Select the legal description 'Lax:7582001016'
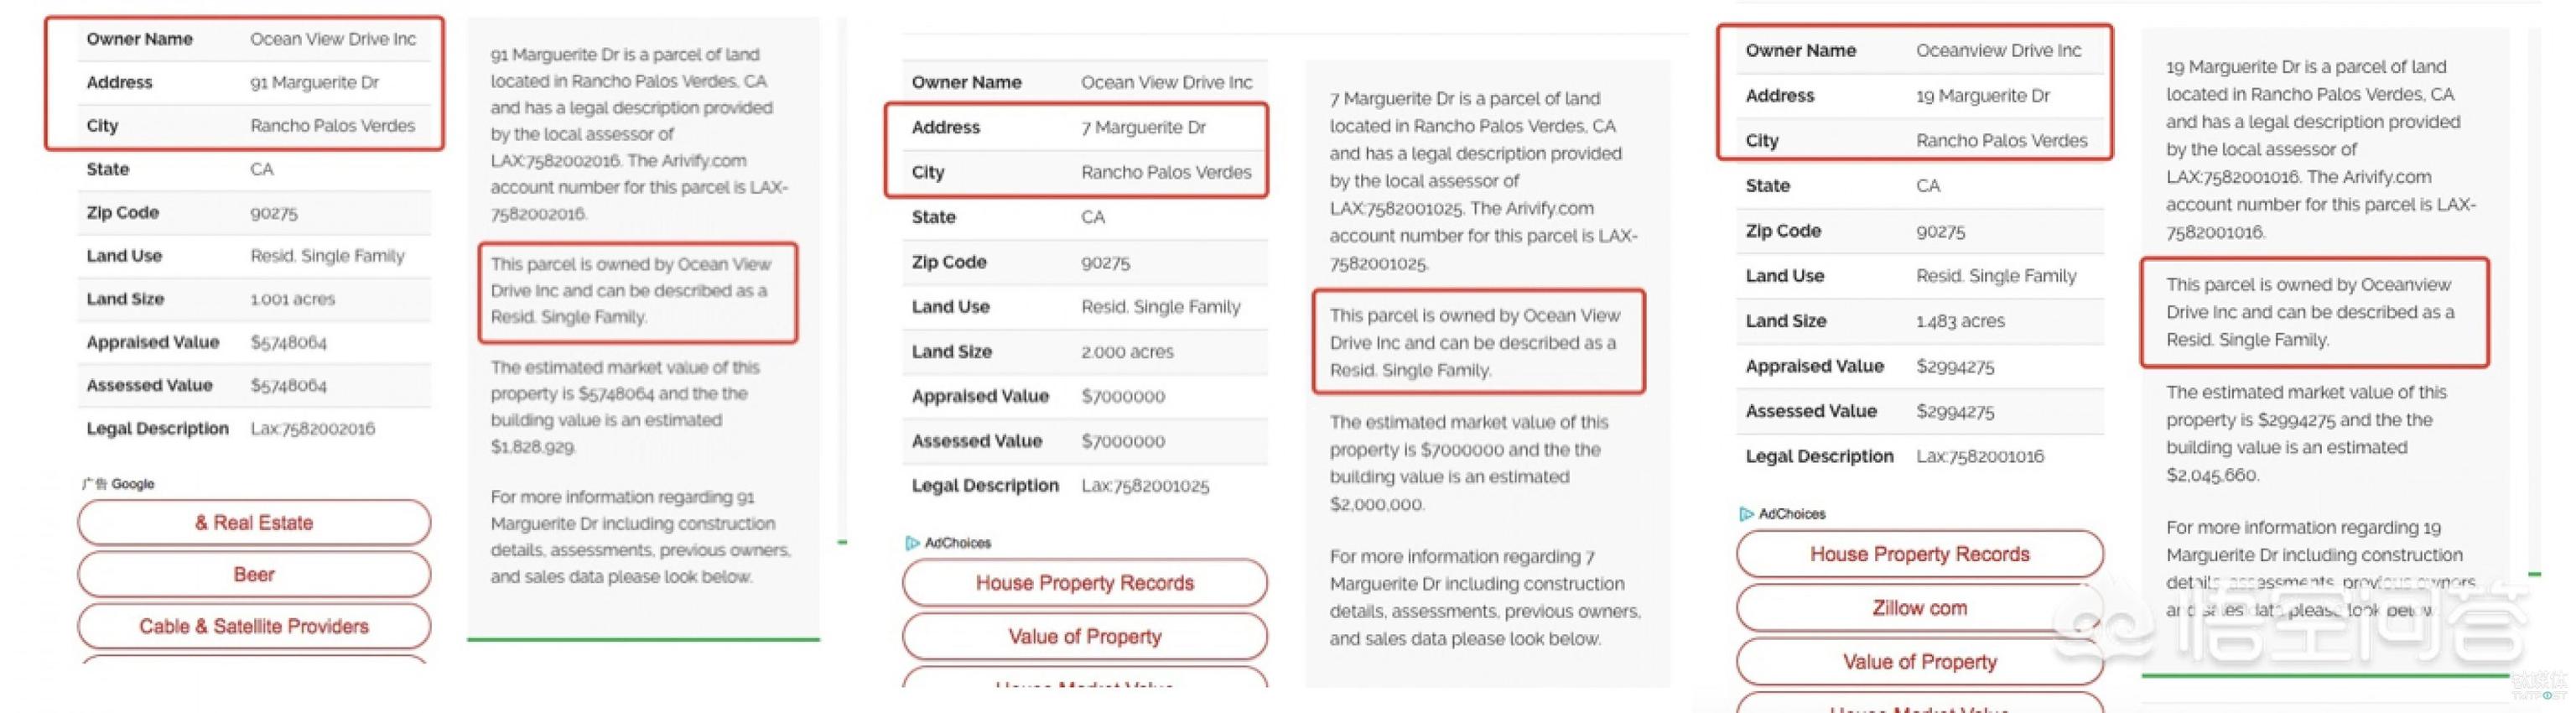Viewport: 2576px width, 713px height. click(1979, 457)
